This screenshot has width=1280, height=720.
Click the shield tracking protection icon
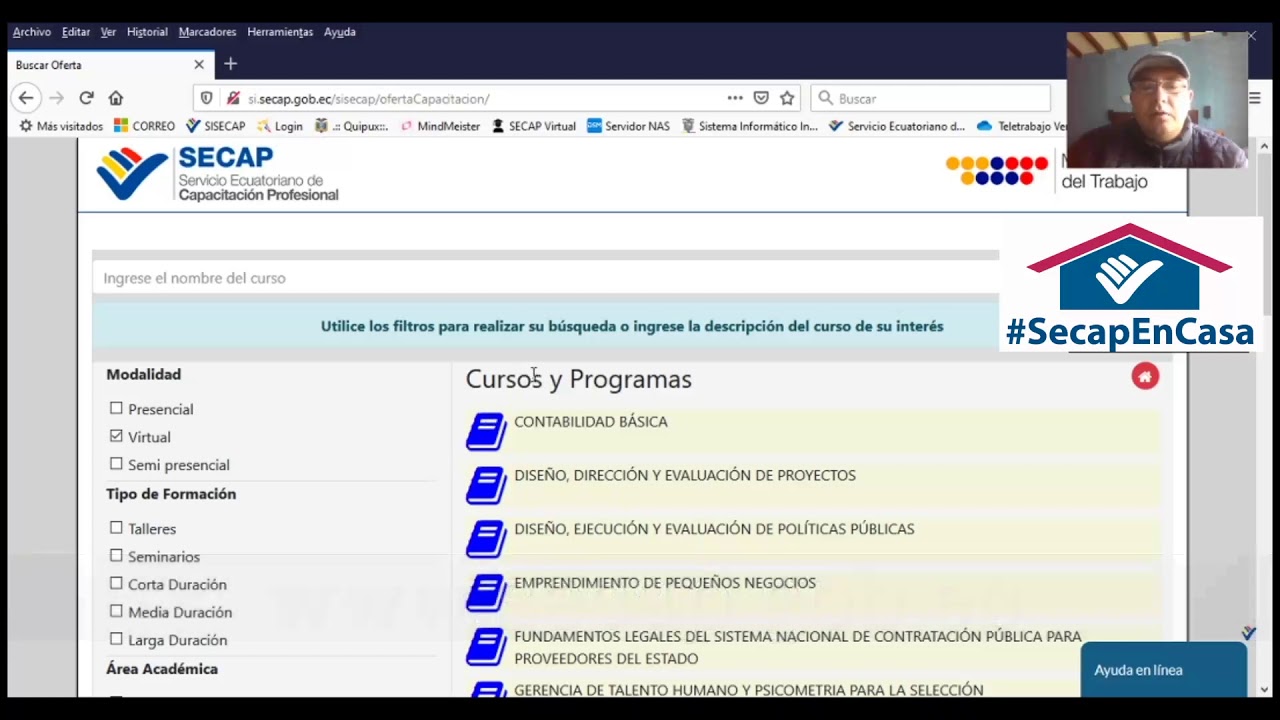[x=207, y=98]
